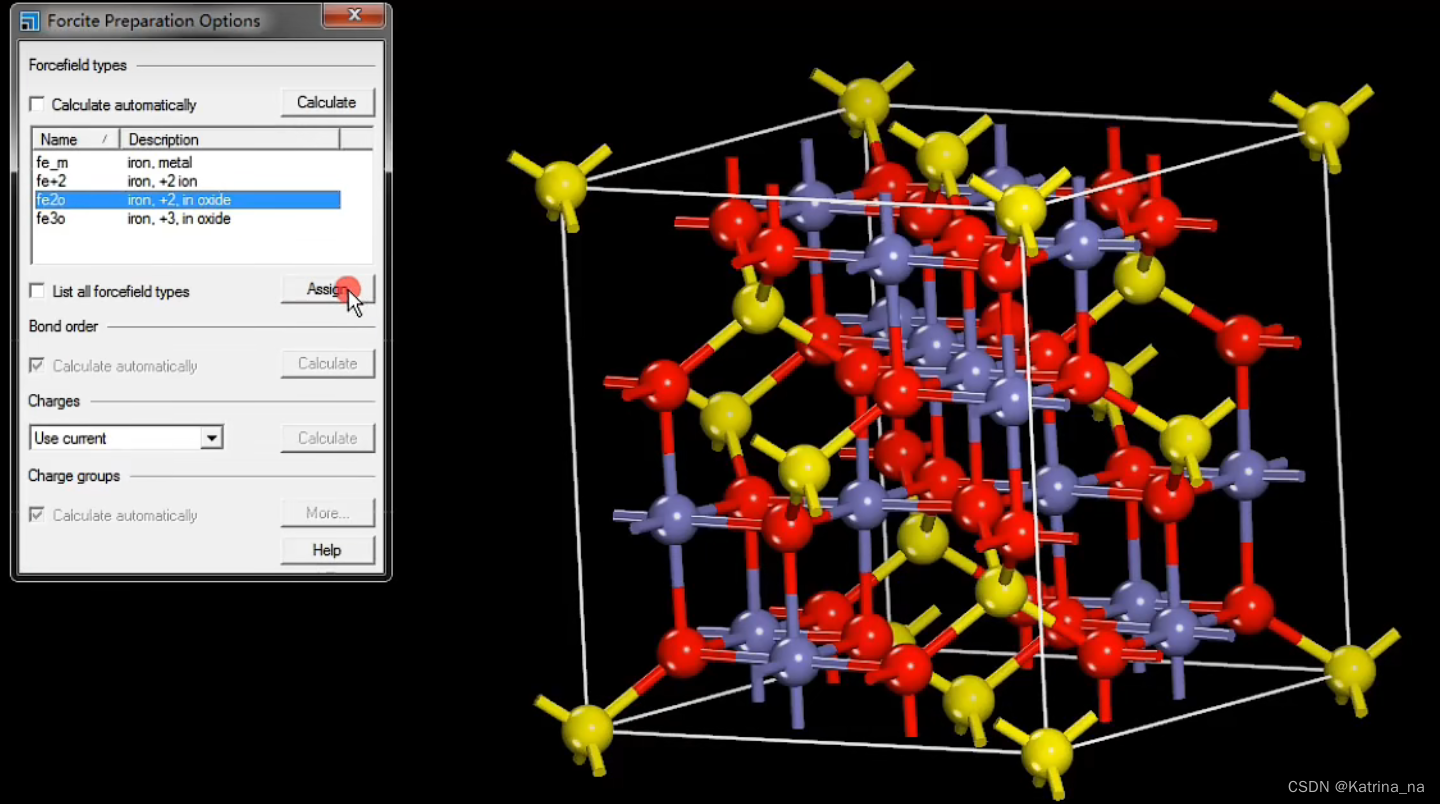Click the Assign button
Viewport: 1440px width, 804px height.
327,289
